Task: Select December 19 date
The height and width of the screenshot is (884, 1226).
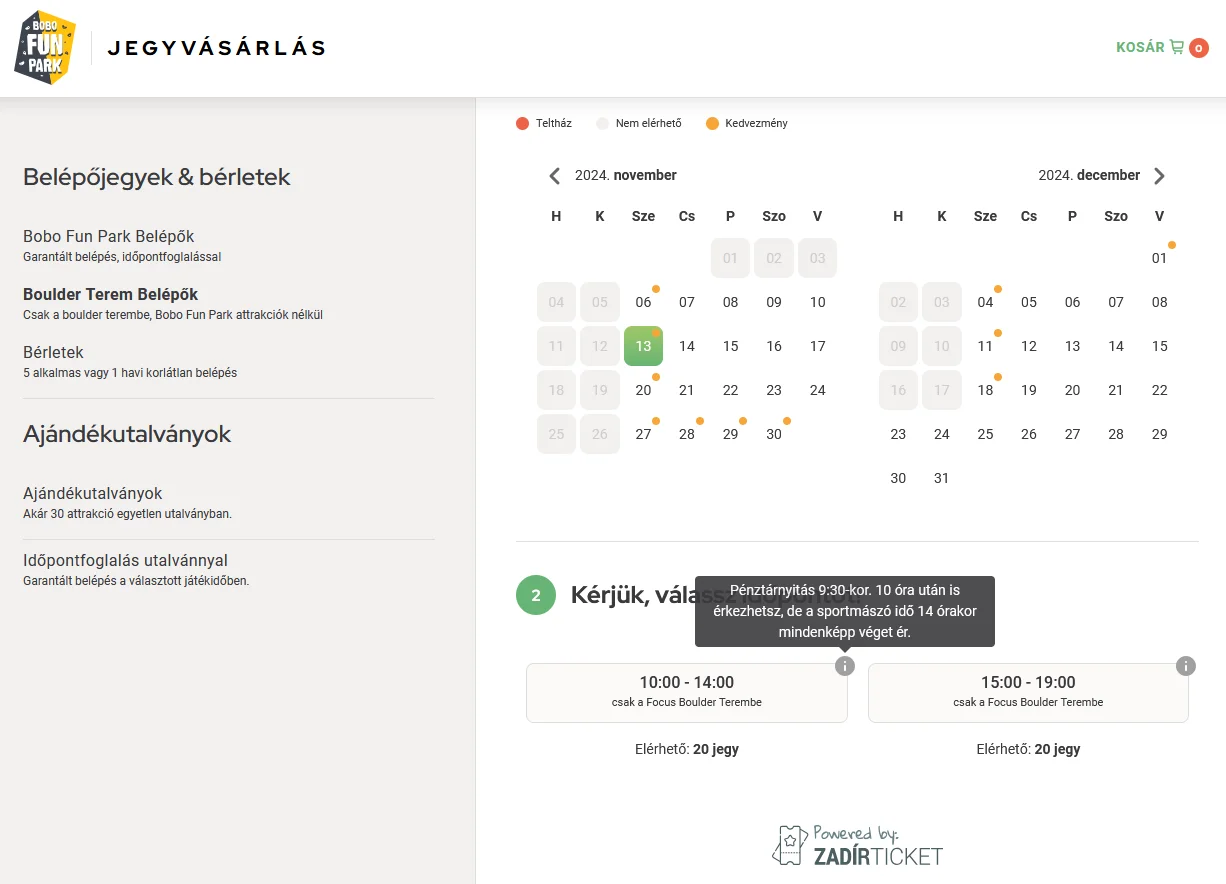Action: (1029, 390)
